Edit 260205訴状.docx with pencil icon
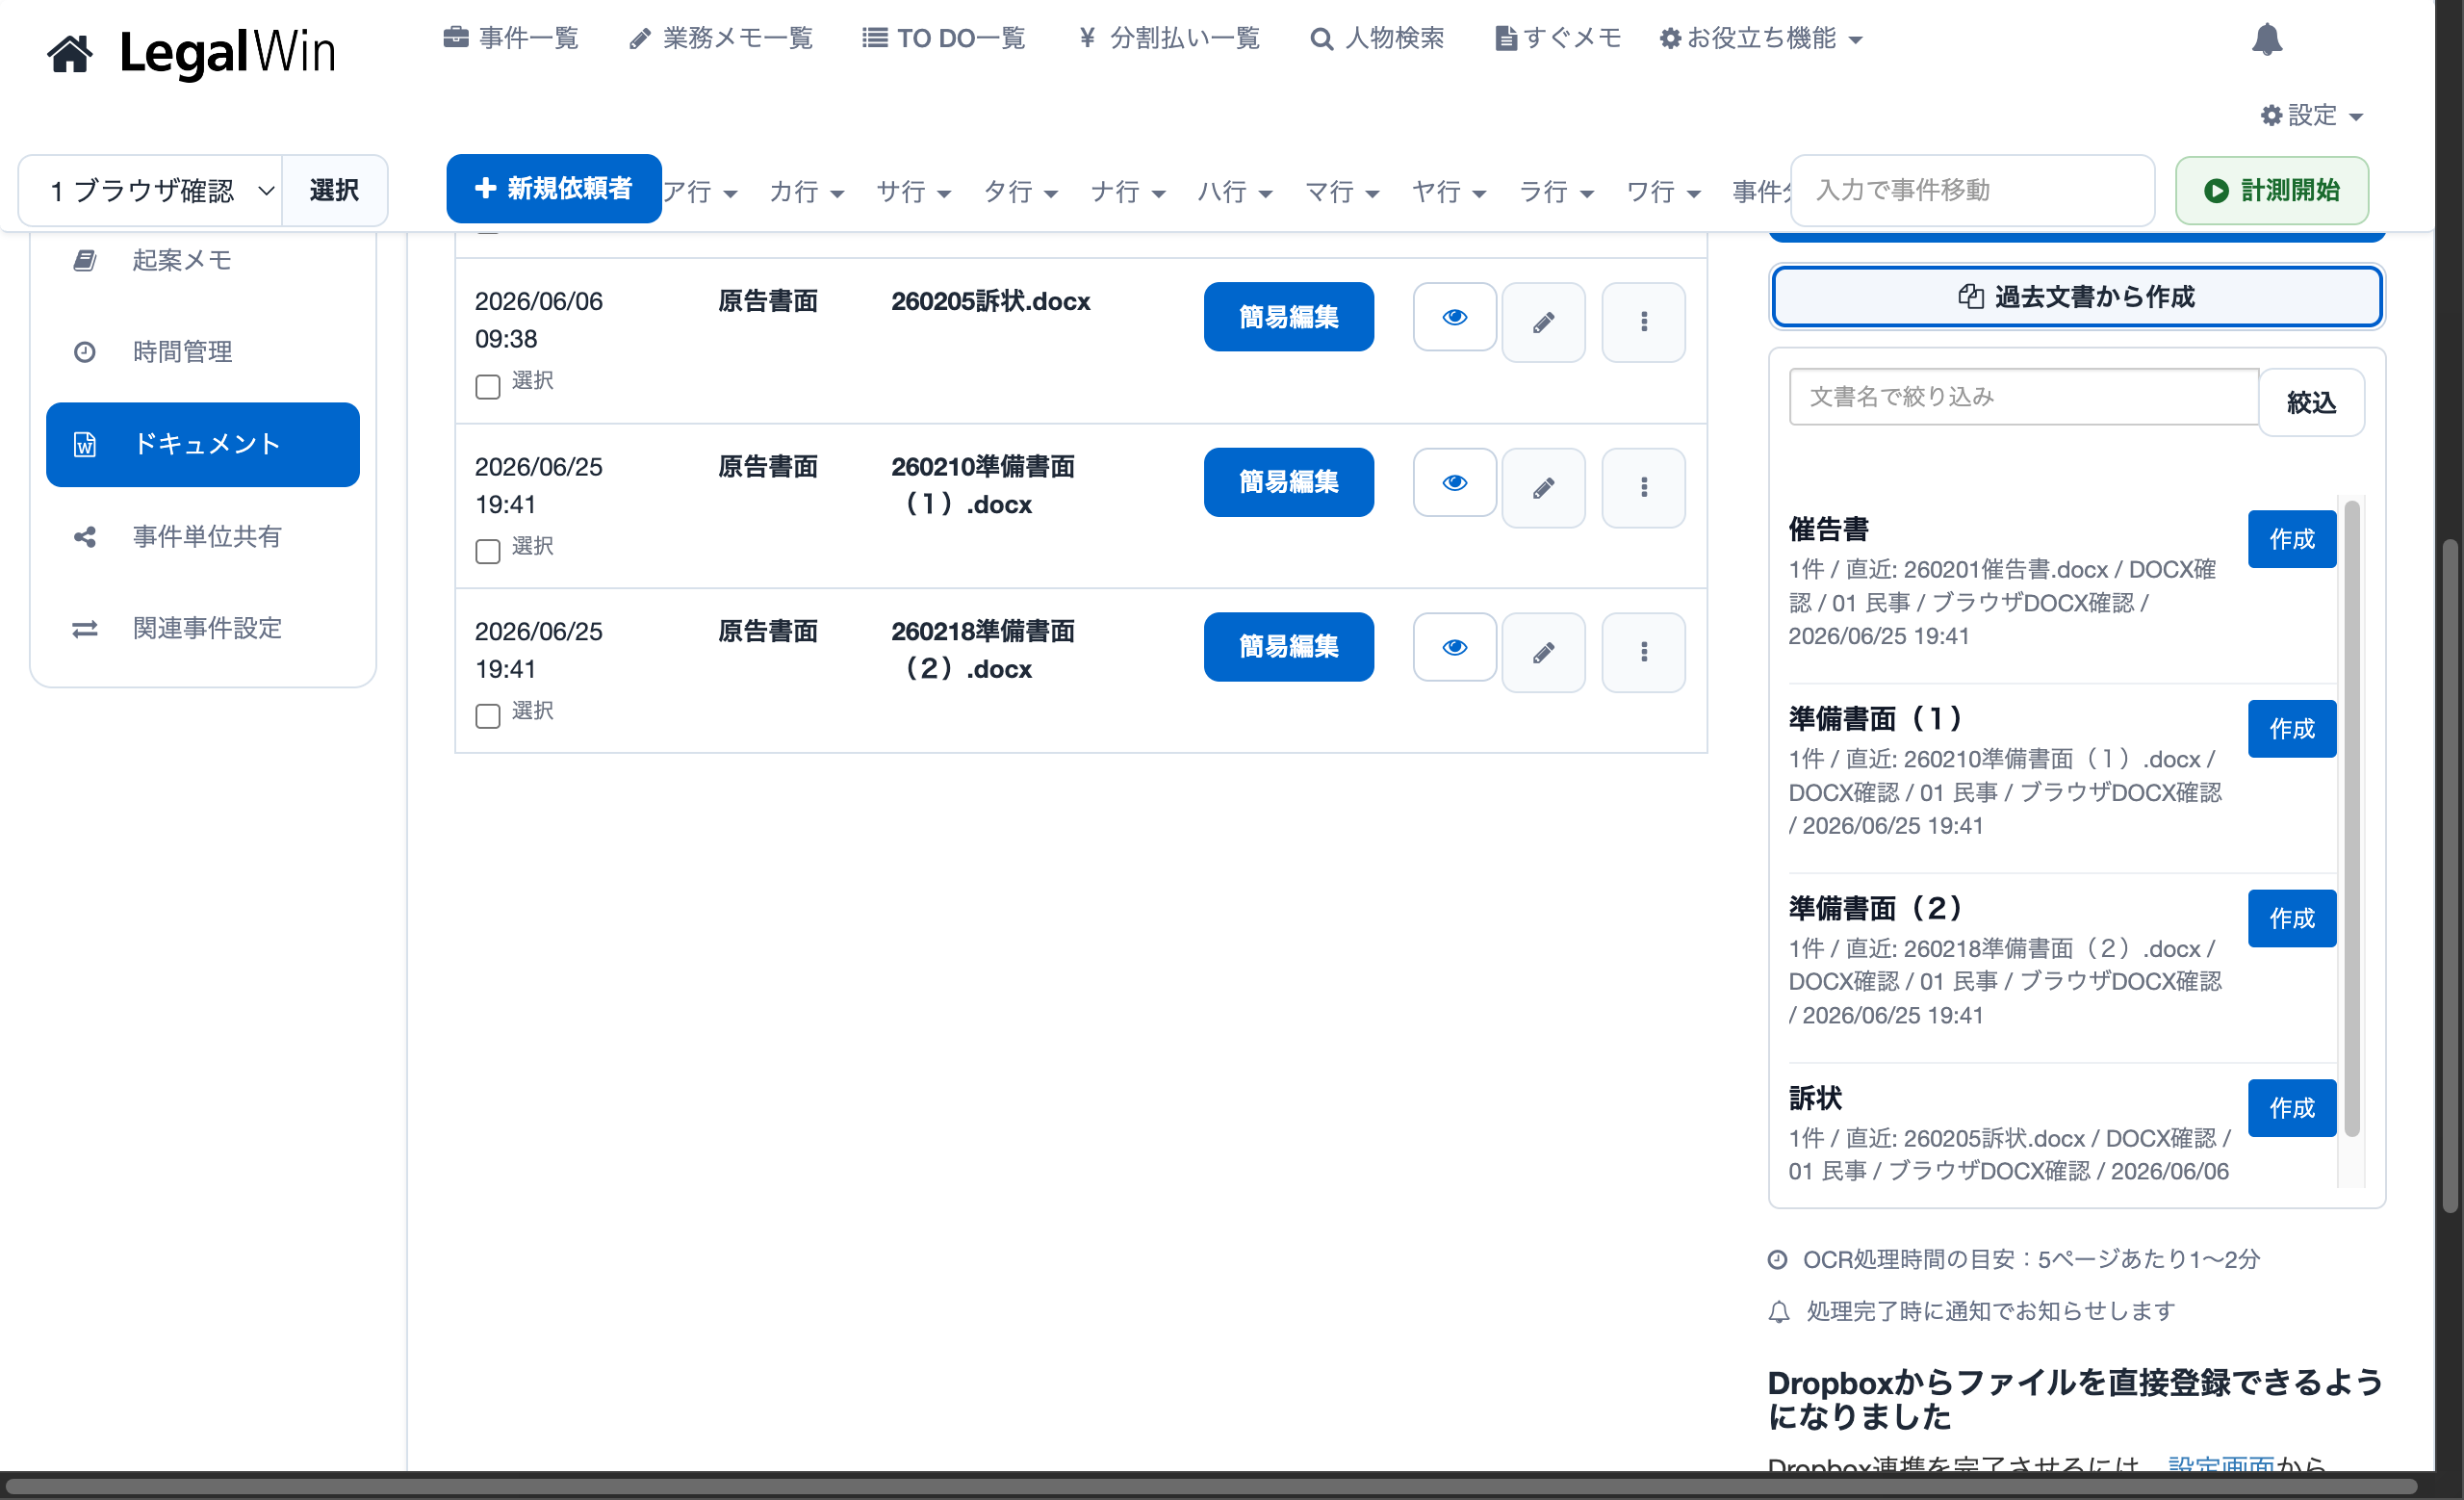This screenshot has width=2464, height=1500. (1543, 322)
